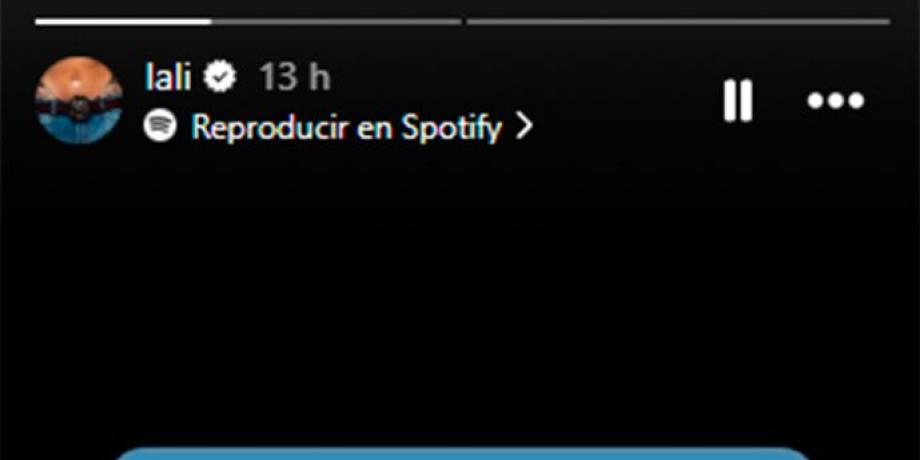Screen dimensions: 920x460
Task: Click the filled white part of progress bar
Action: (x=123, y=22)
